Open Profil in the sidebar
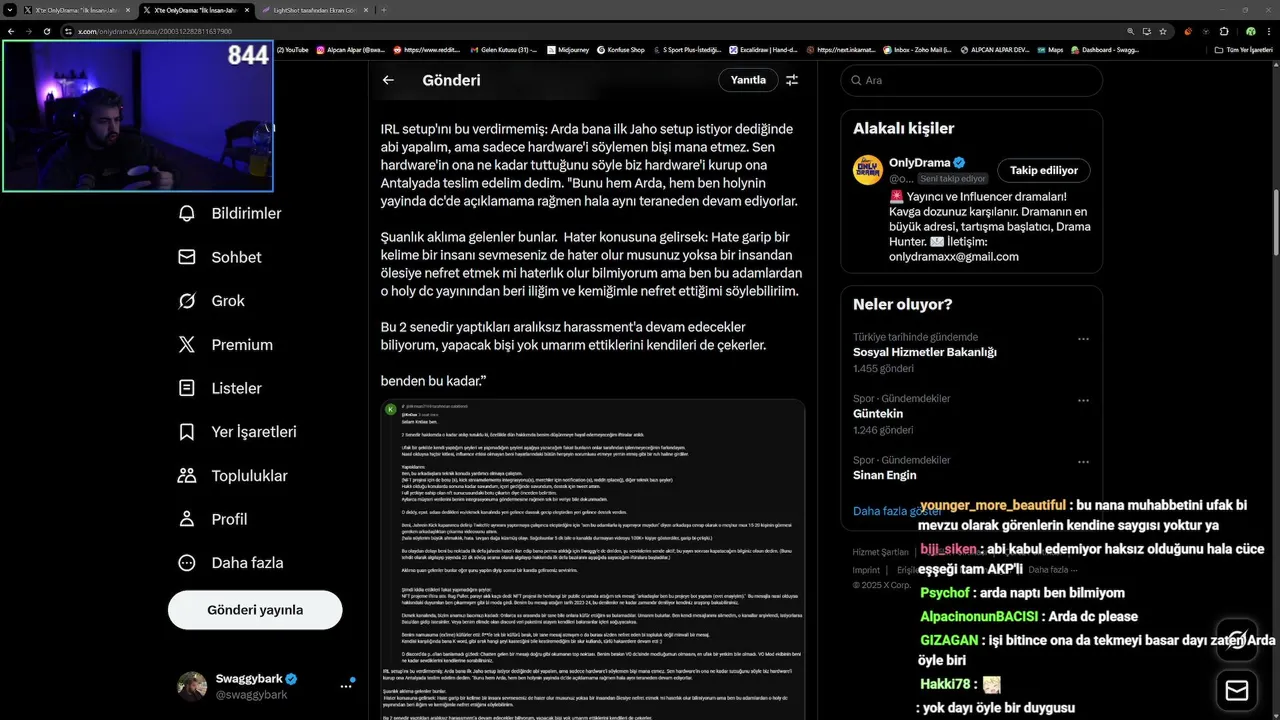Screen dimensions: 1280x720 (x=213, y=519)
